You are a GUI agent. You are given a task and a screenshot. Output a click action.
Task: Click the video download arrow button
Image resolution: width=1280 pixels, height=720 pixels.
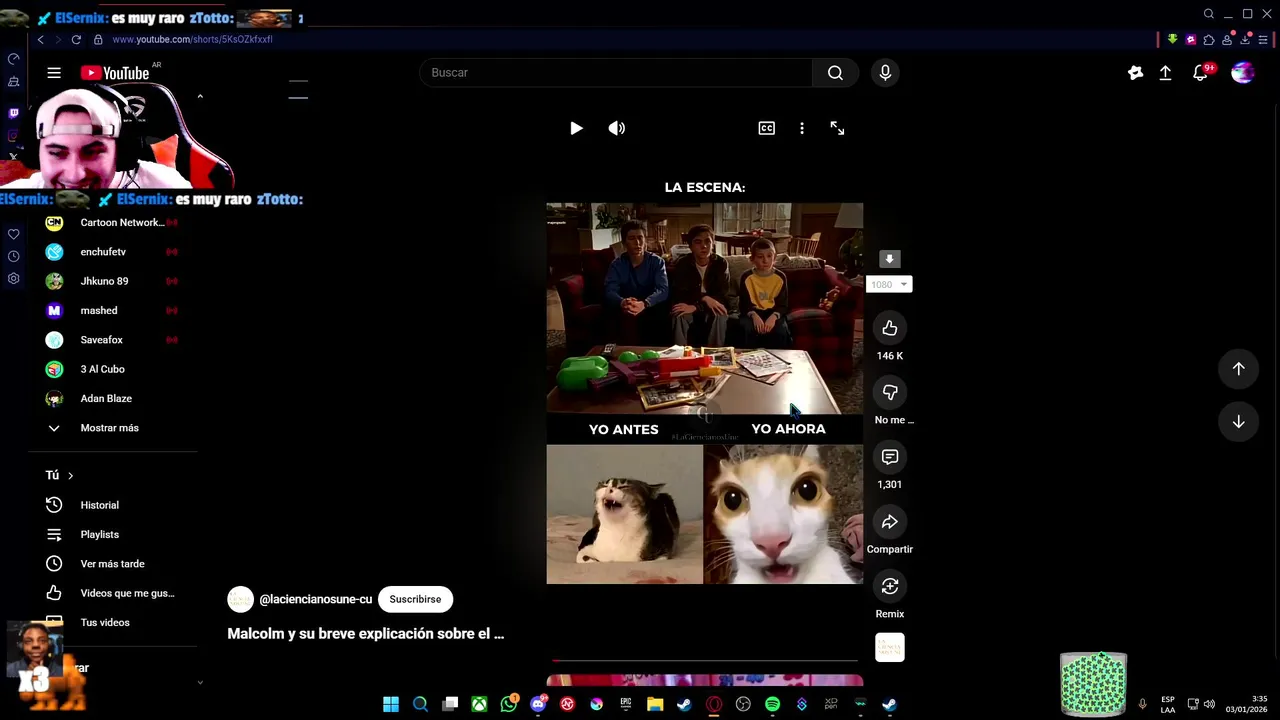coord(890,259)
